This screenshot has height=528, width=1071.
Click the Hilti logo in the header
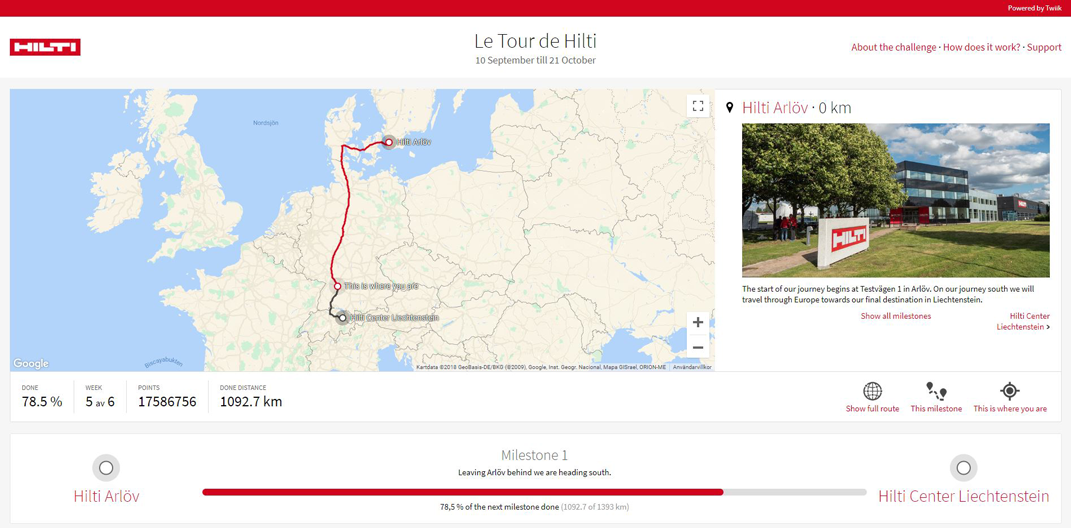tap(45, 47)
